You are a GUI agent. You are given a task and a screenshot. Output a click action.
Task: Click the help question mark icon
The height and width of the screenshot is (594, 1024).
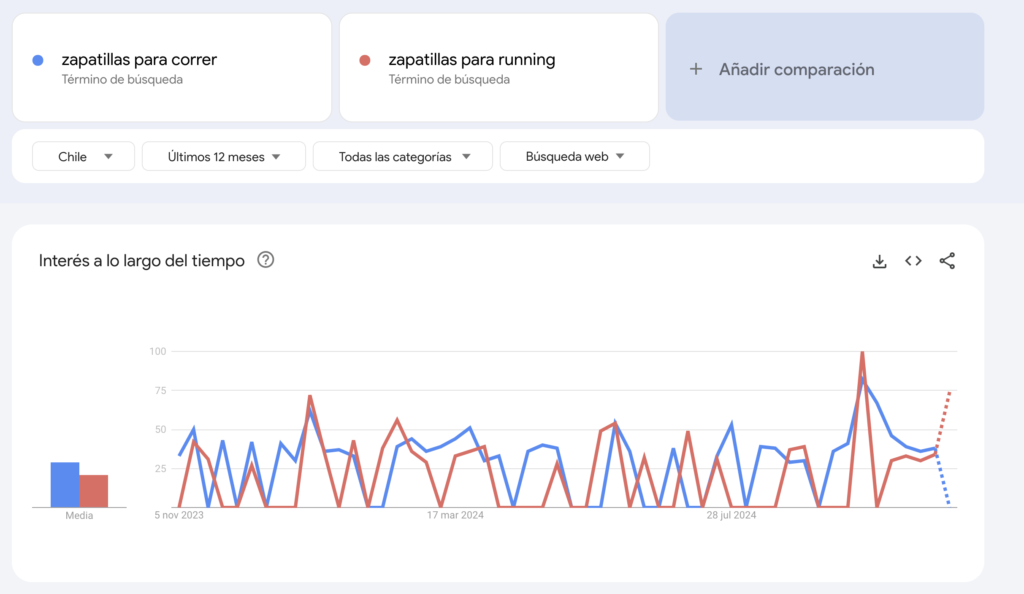(265, 260)
